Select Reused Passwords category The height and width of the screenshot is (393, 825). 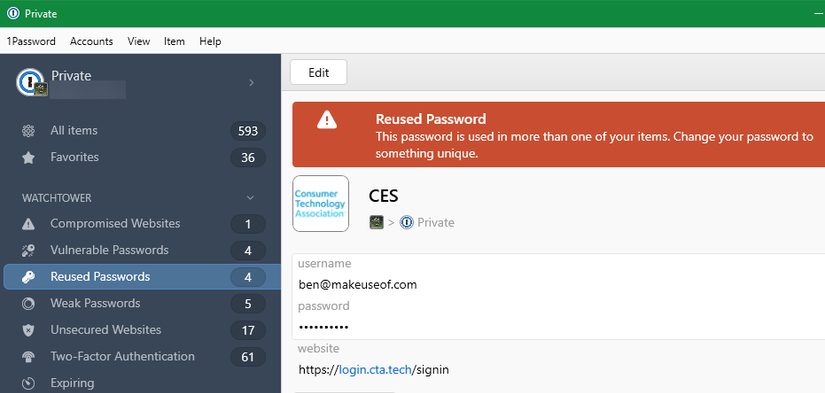pos(142,277)
